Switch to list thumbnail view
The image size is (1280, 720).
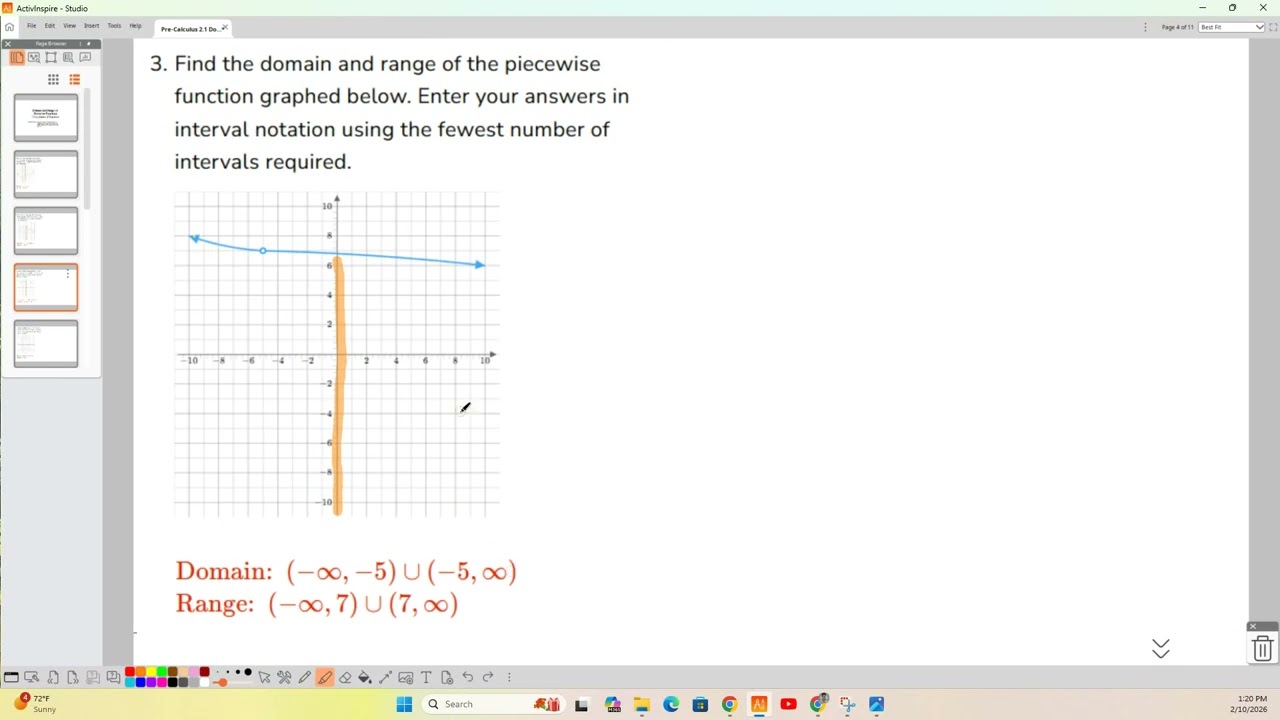tap(75, 79)
